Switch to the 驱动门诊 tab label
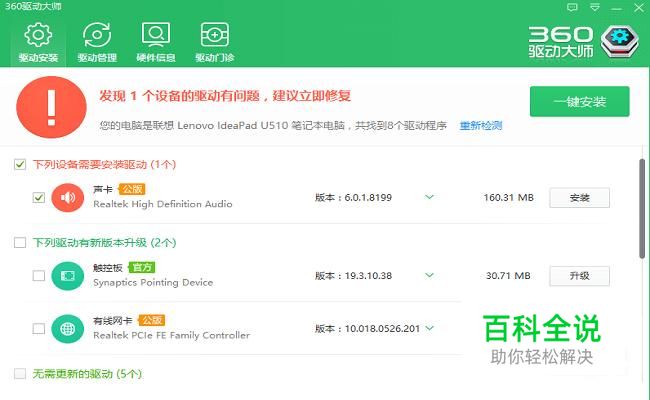 (x=215, y=58)
